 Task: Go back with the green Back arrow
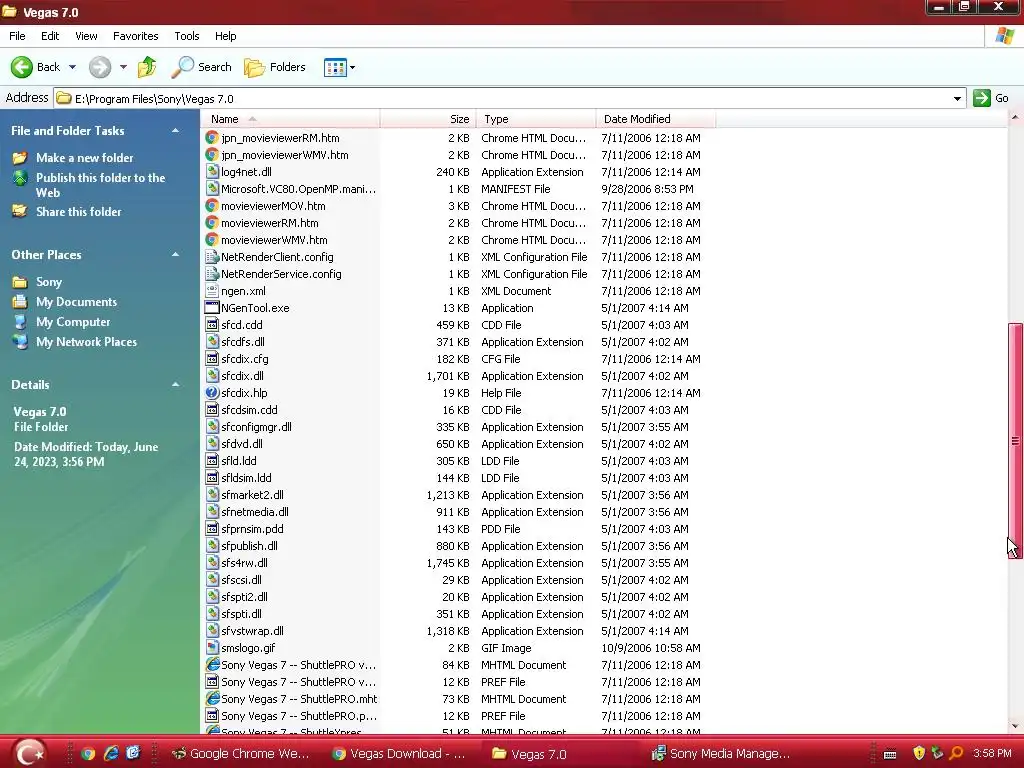pos(35,67)
